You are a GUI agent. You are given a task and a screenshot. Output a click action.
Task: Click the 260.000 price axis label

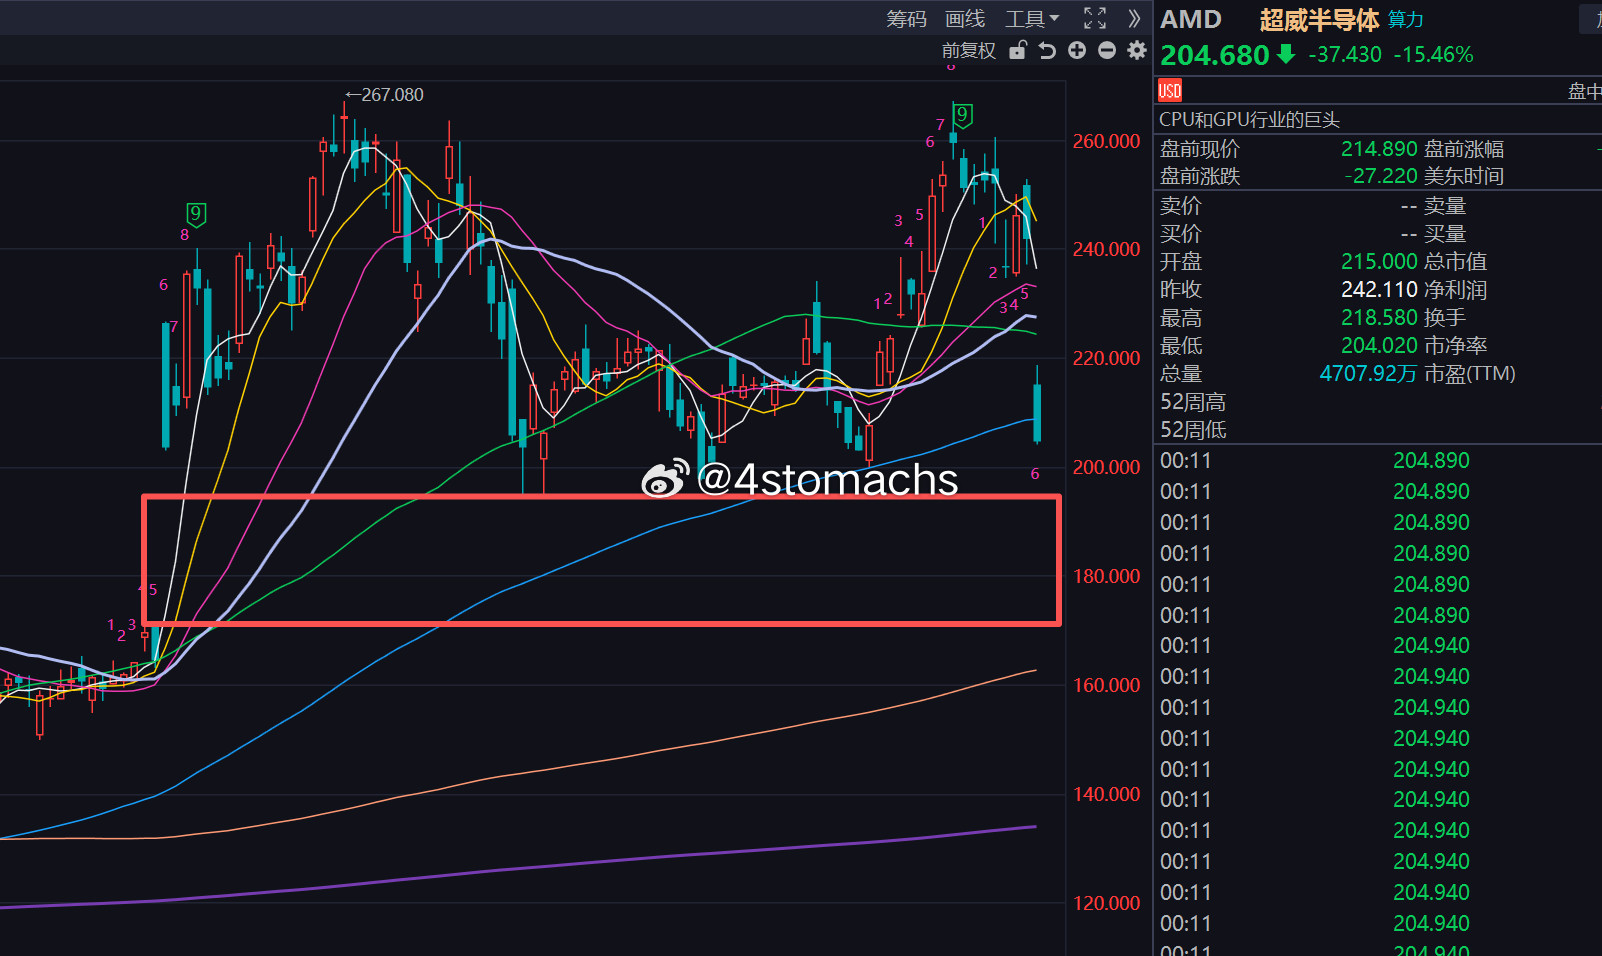tap(1106, 141)
